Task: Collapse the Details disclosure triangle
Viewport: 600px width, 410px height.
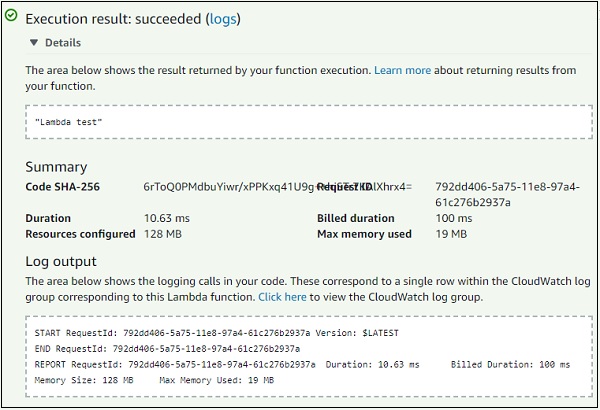Action: pyautogui.click(x=34, y=43)
